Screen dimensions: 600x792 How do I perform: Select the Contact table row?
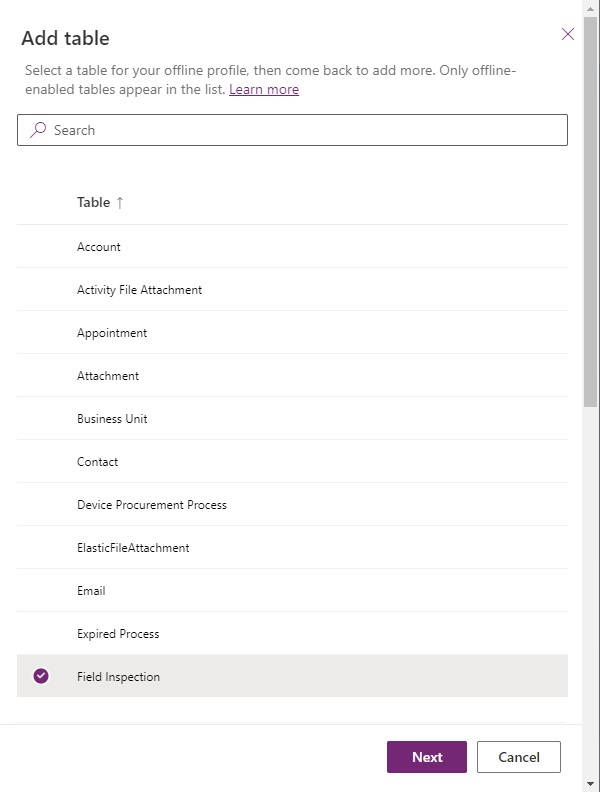(292, 461)
